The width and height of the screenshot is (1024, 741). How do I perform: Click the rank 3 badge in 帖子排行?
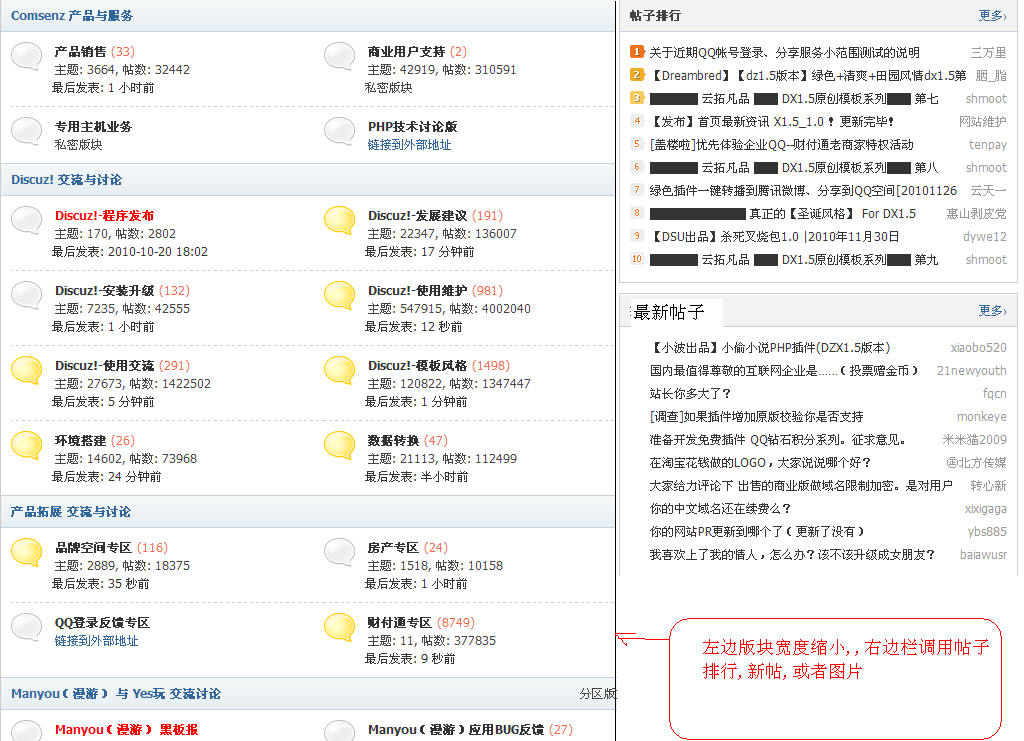(x=637, y=98)
